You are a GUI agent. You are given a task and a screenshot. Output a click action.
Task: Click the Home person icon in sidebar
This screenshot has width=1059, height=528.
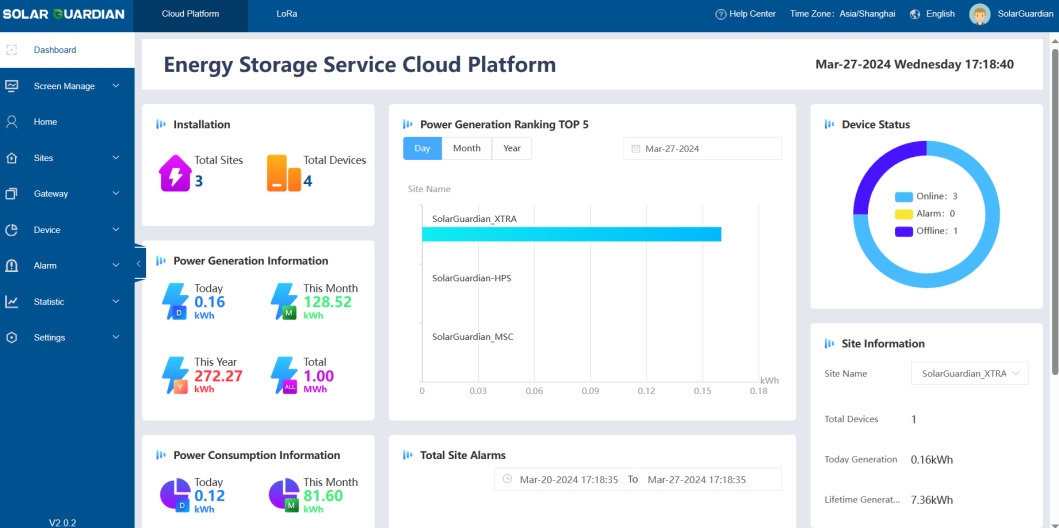pyautogui.click(x=12, y=122)
